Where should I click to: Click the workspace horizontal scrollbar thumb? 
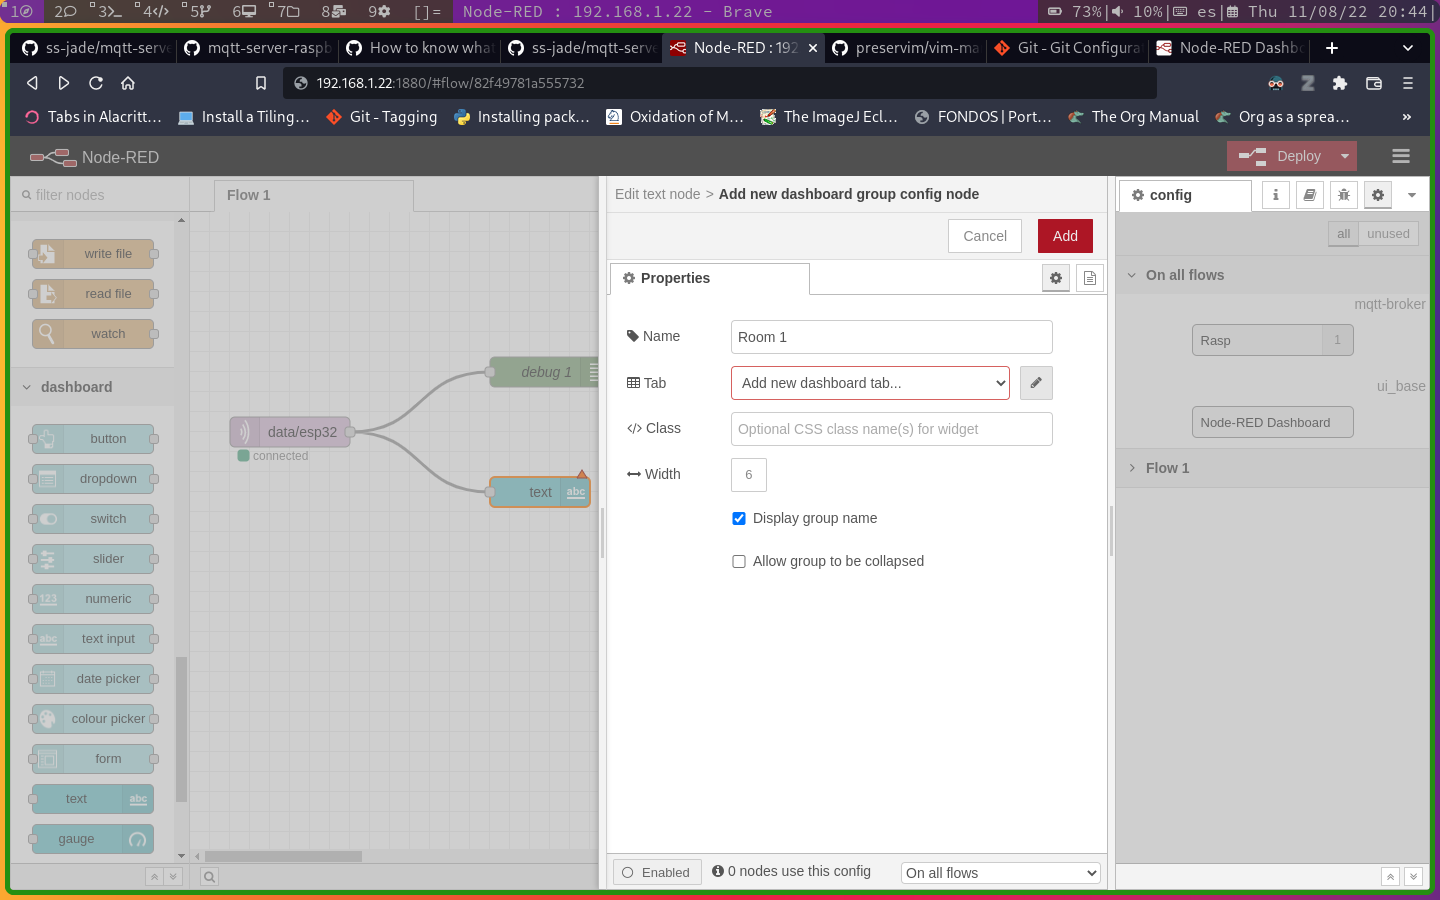click(283, 856)
